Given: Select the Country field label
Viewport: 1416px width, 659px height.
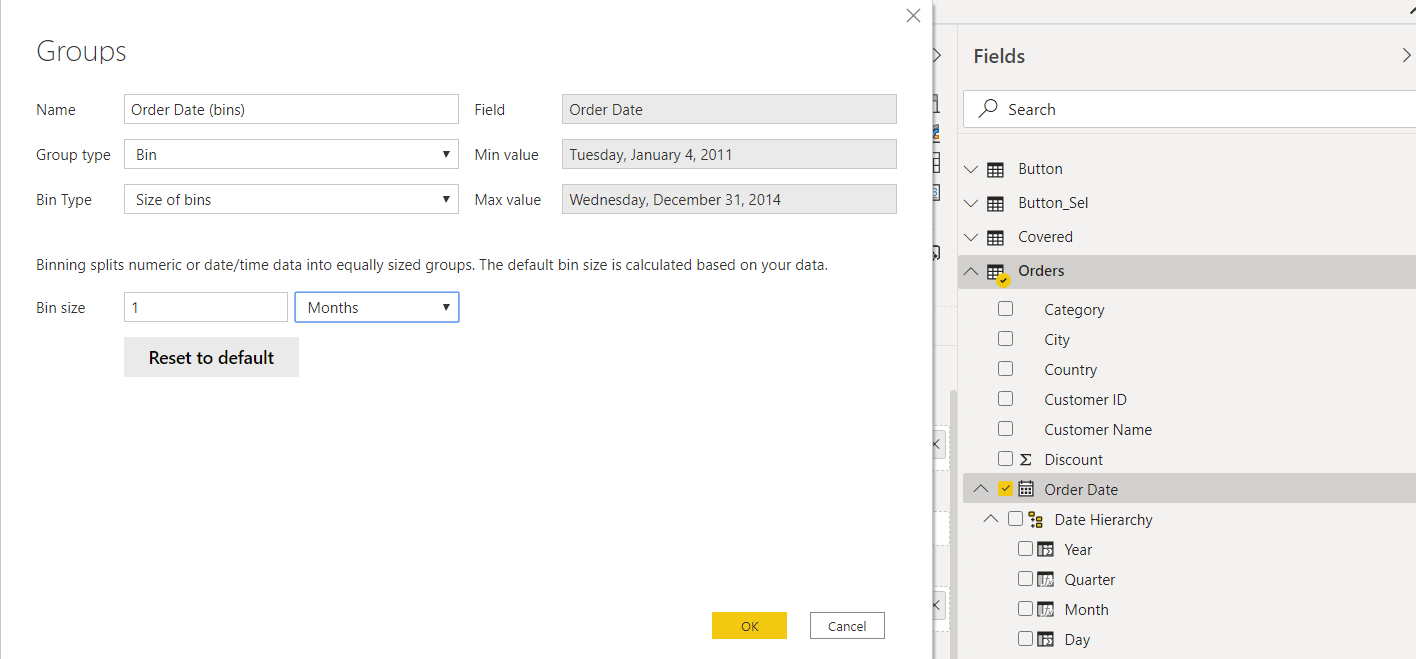Looking at the screenshot, I should coord(1070,370).
